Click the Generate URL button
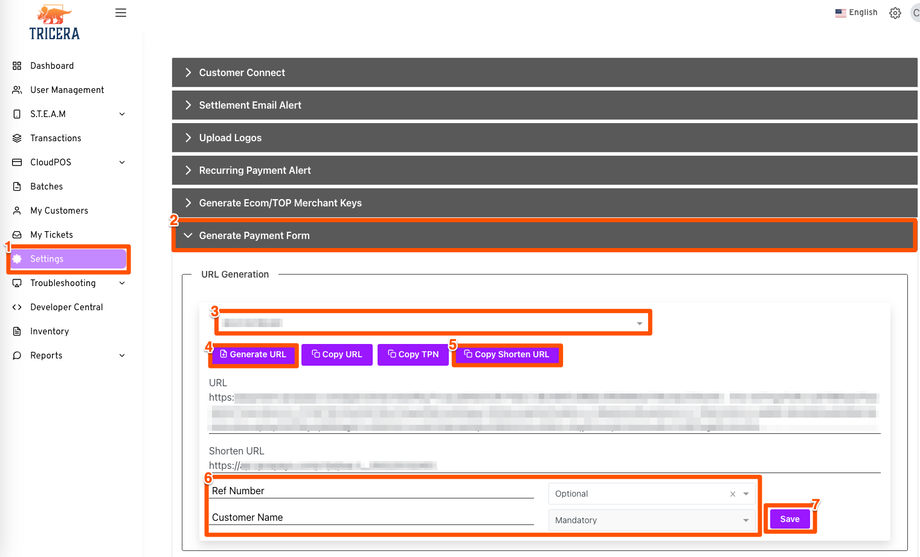This screenshot has height=557, width=920. click(253, 355)
